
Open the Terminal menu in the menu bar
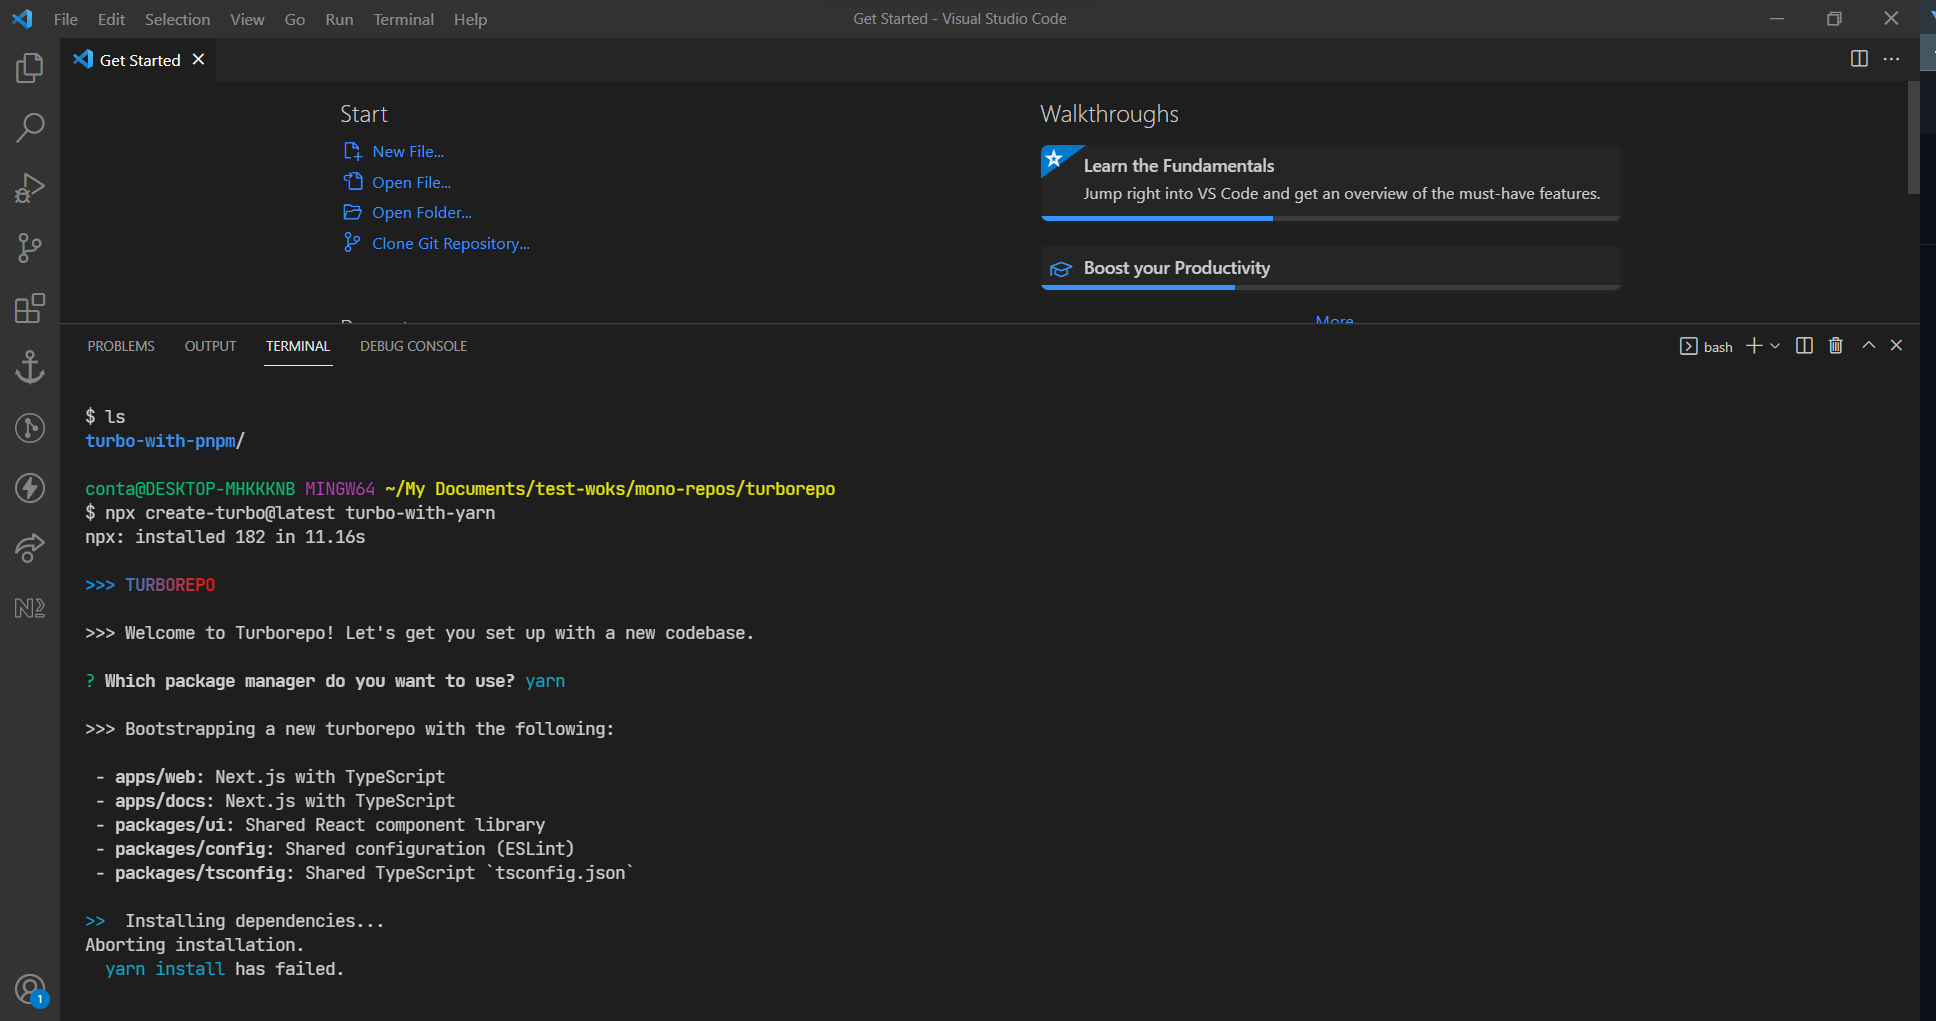tap(403, 19)
